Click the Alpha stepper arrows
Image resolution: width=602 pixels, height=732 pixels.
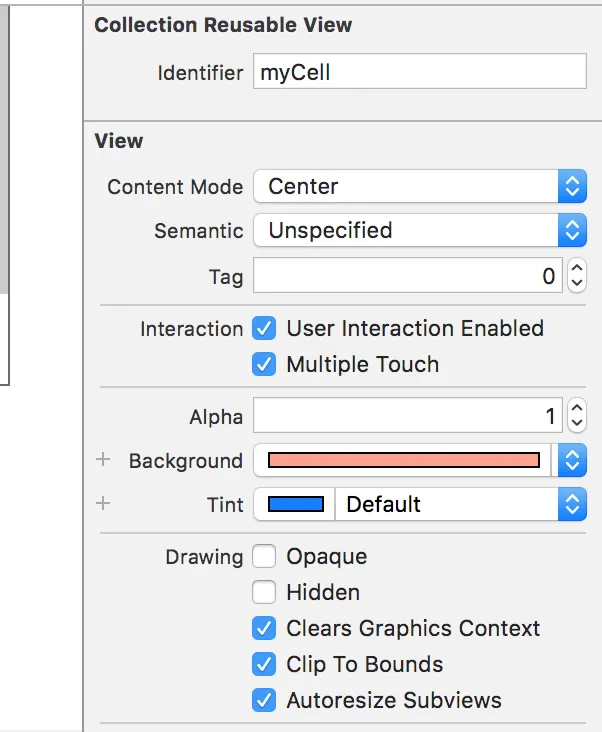point(576,415)
